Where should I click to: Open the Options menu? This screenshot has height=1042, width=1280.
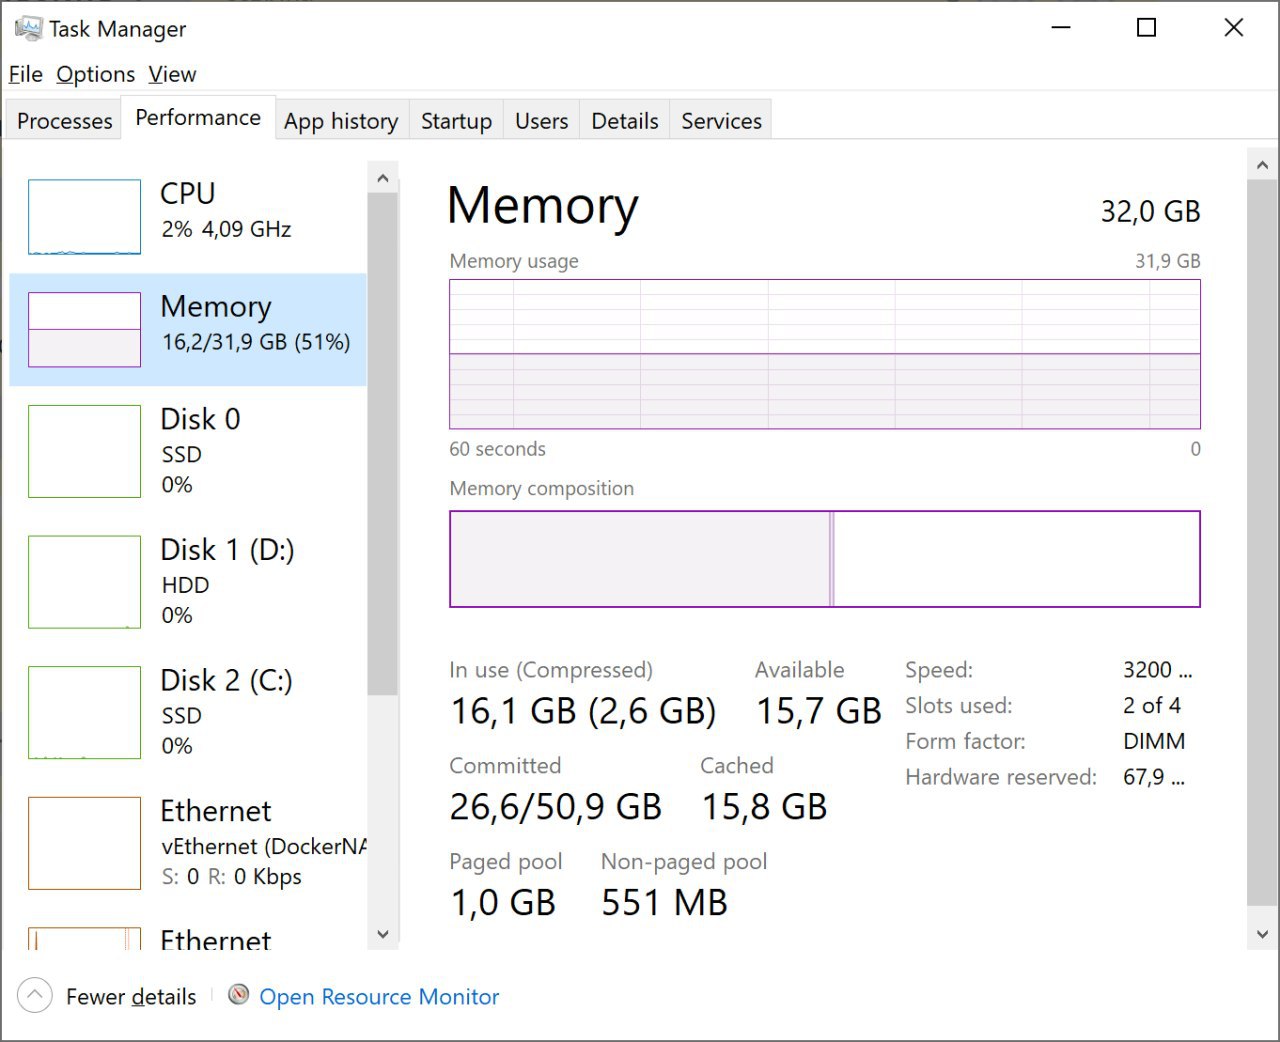[96, 74]
